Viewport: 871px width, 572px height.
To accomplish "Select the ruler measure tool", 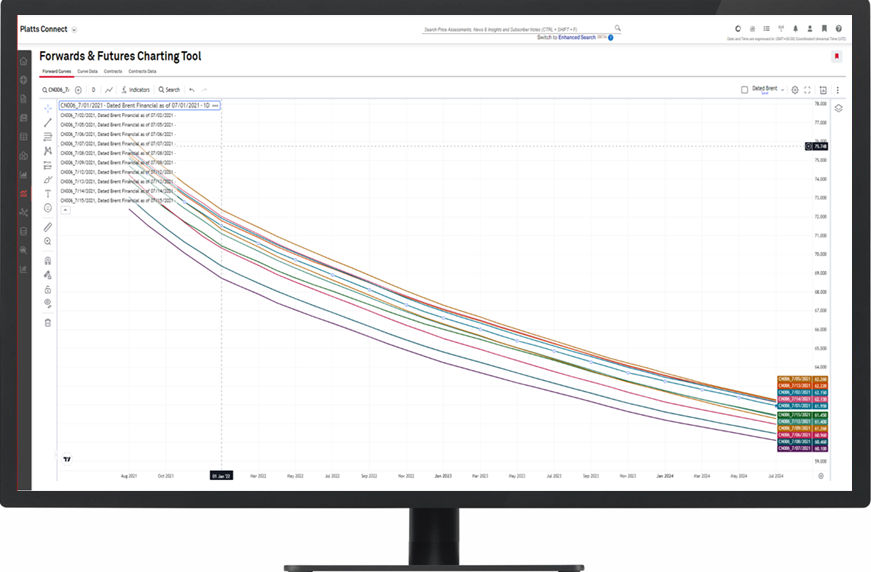I will pos(48,227).
